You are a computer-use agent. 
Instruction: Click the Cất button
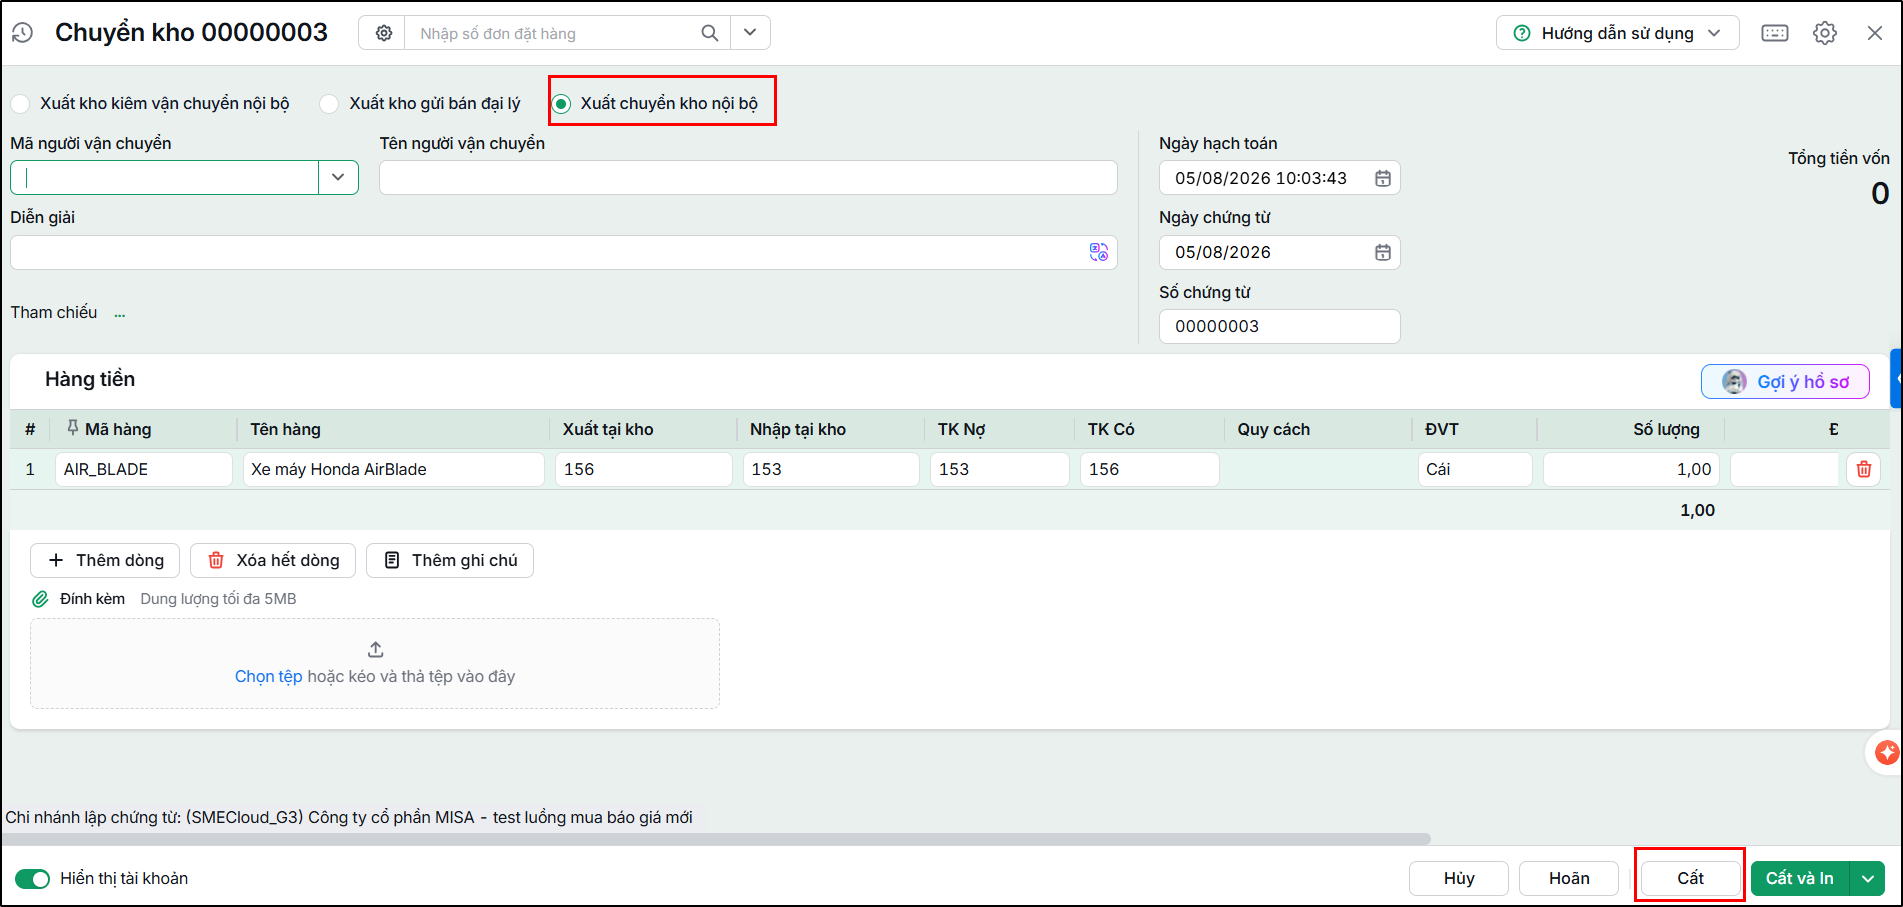(x=1690, y=878)
